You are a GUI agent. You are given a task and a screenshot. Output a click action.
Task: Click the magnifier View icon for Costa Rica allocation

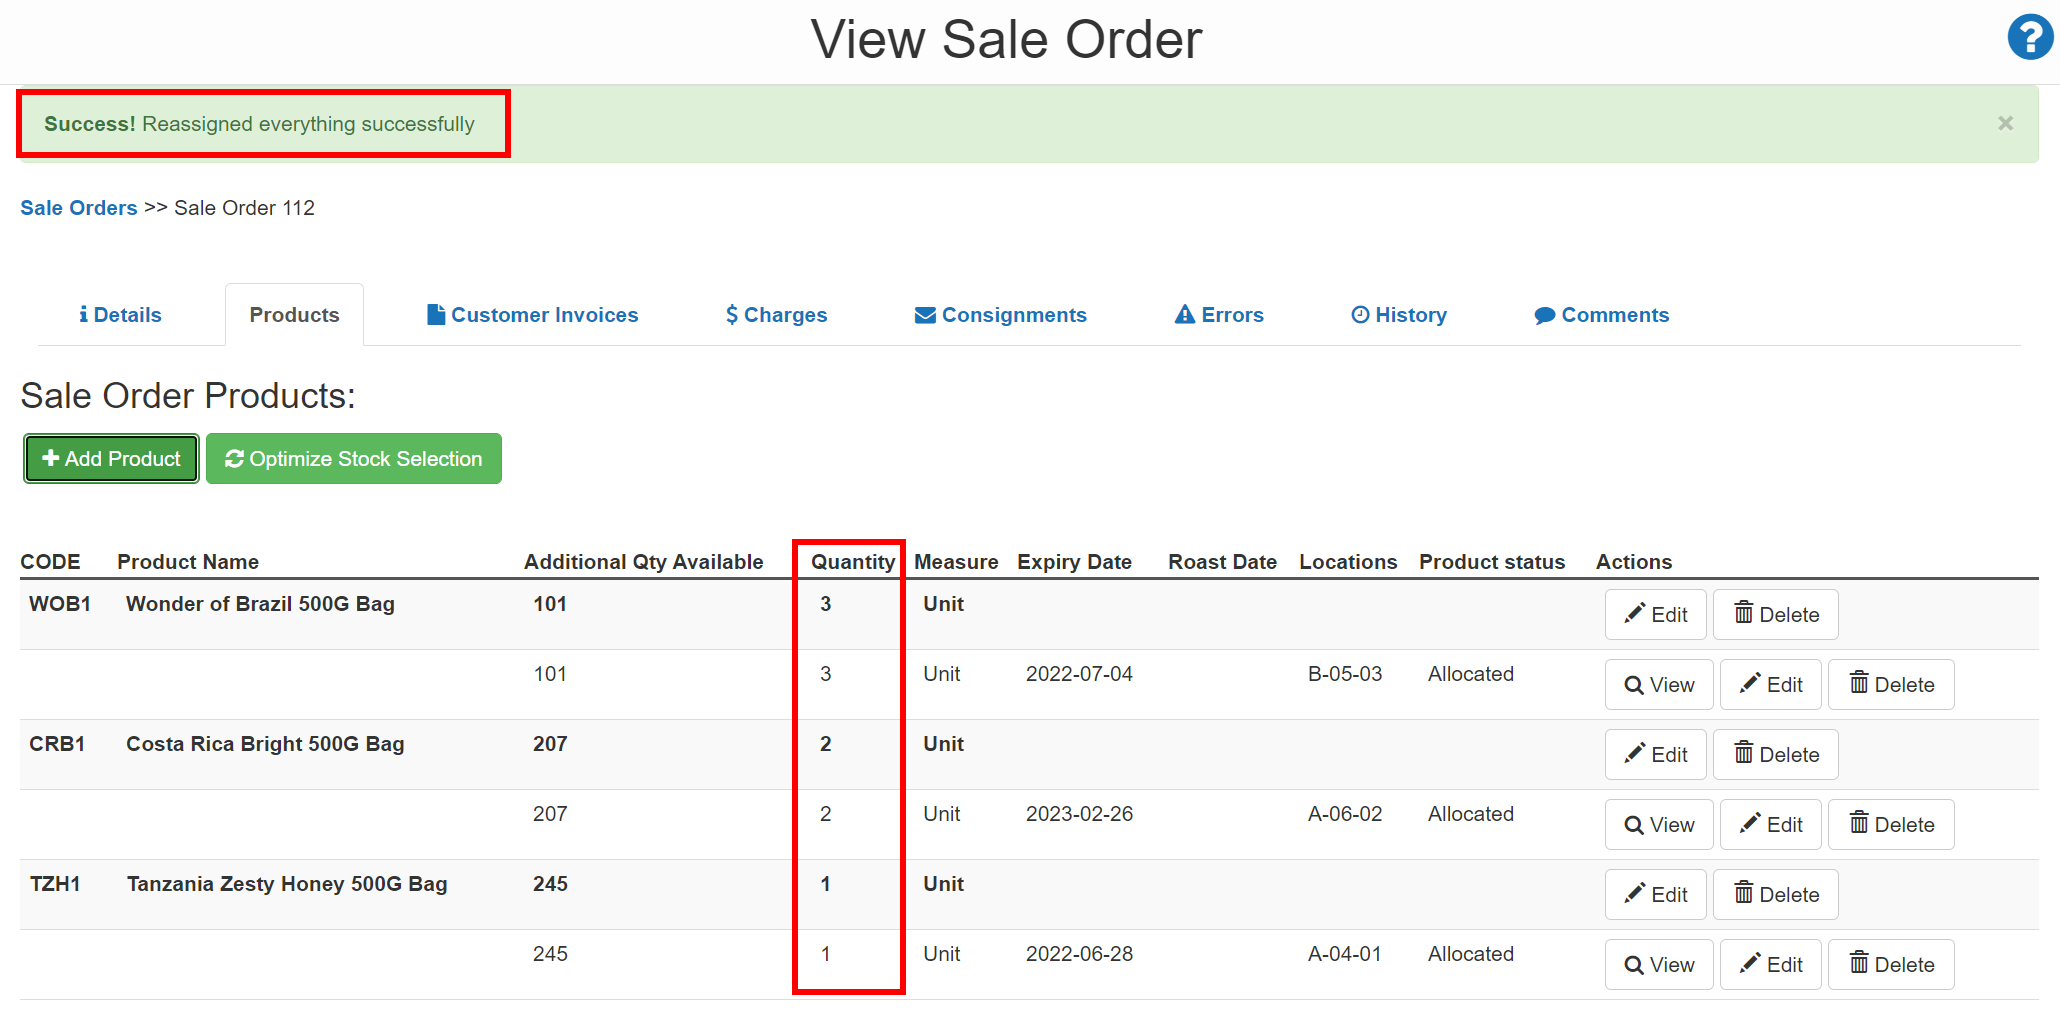1633,824
